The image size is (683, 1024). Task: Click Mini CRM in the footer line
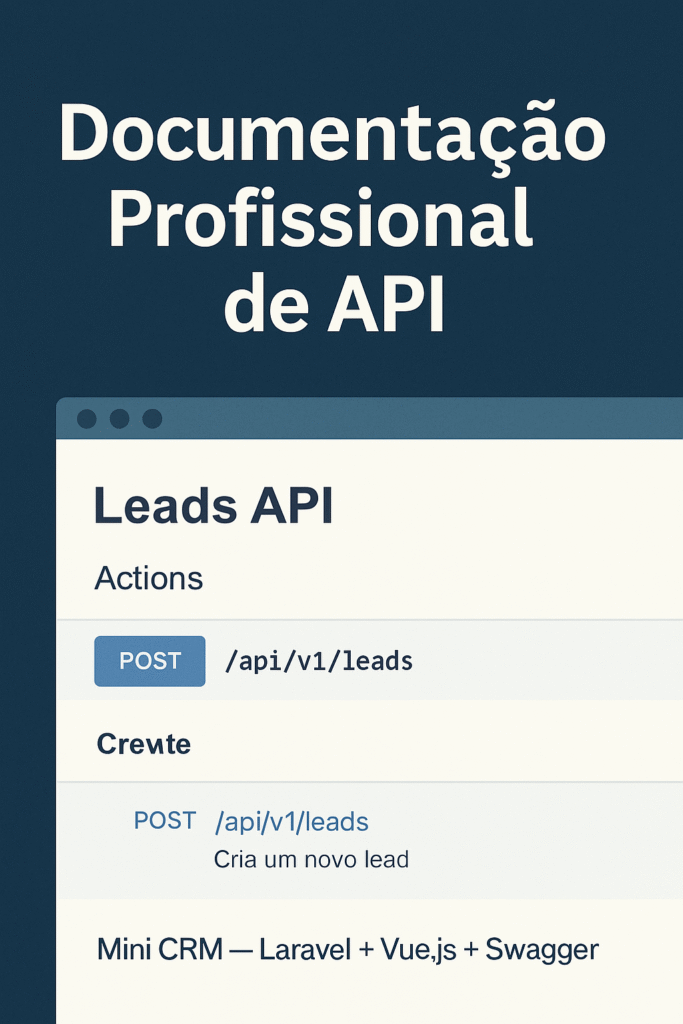pos(160,950)
